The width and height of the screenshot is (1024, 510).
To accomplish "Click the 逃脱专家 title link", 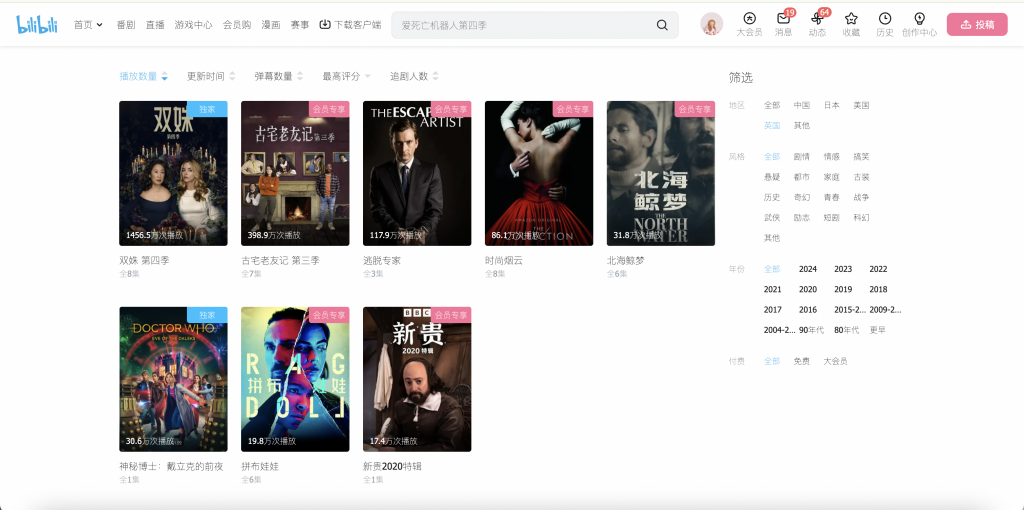I will tap(381, 261).
